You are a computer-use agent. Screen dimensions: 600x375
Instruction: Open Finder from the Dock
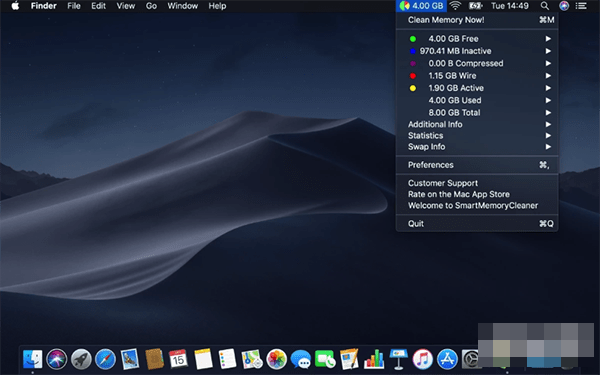(x=33, y=359)
